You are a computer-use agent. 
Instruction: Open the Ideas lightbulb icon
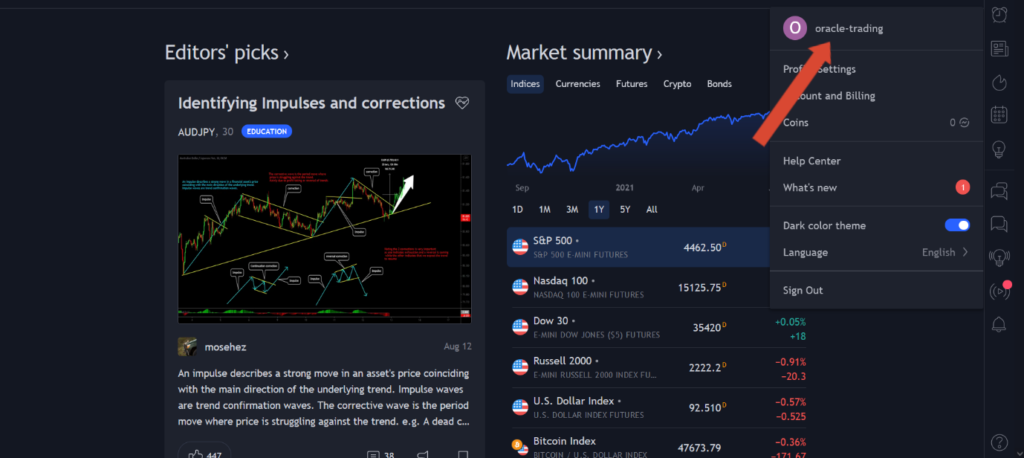[x=999, y=150]
